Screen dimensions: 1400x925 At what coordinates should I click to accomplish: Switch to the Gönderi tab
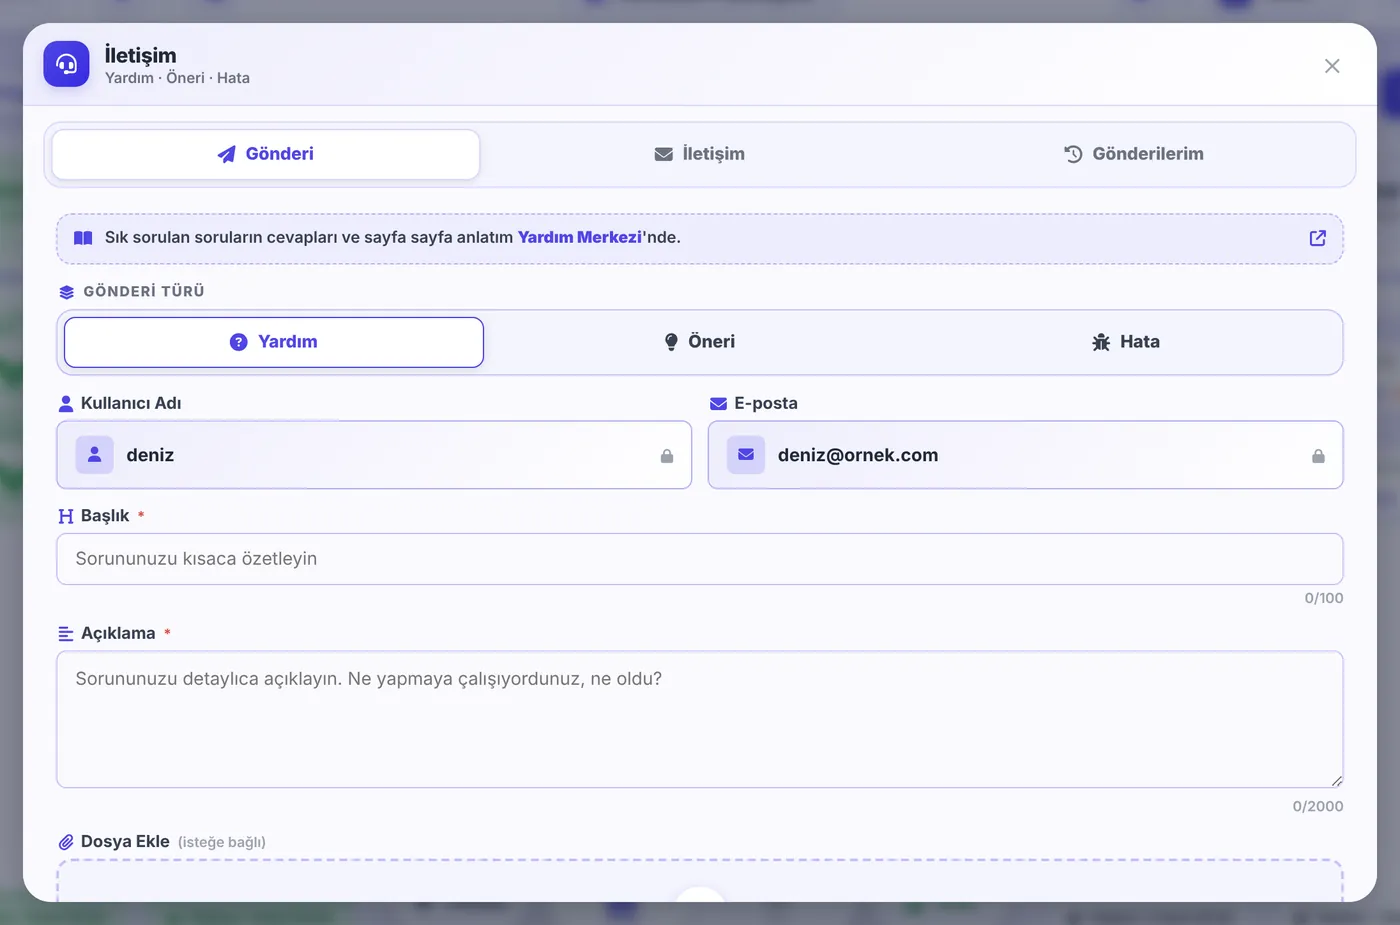(x=266, y=154)
